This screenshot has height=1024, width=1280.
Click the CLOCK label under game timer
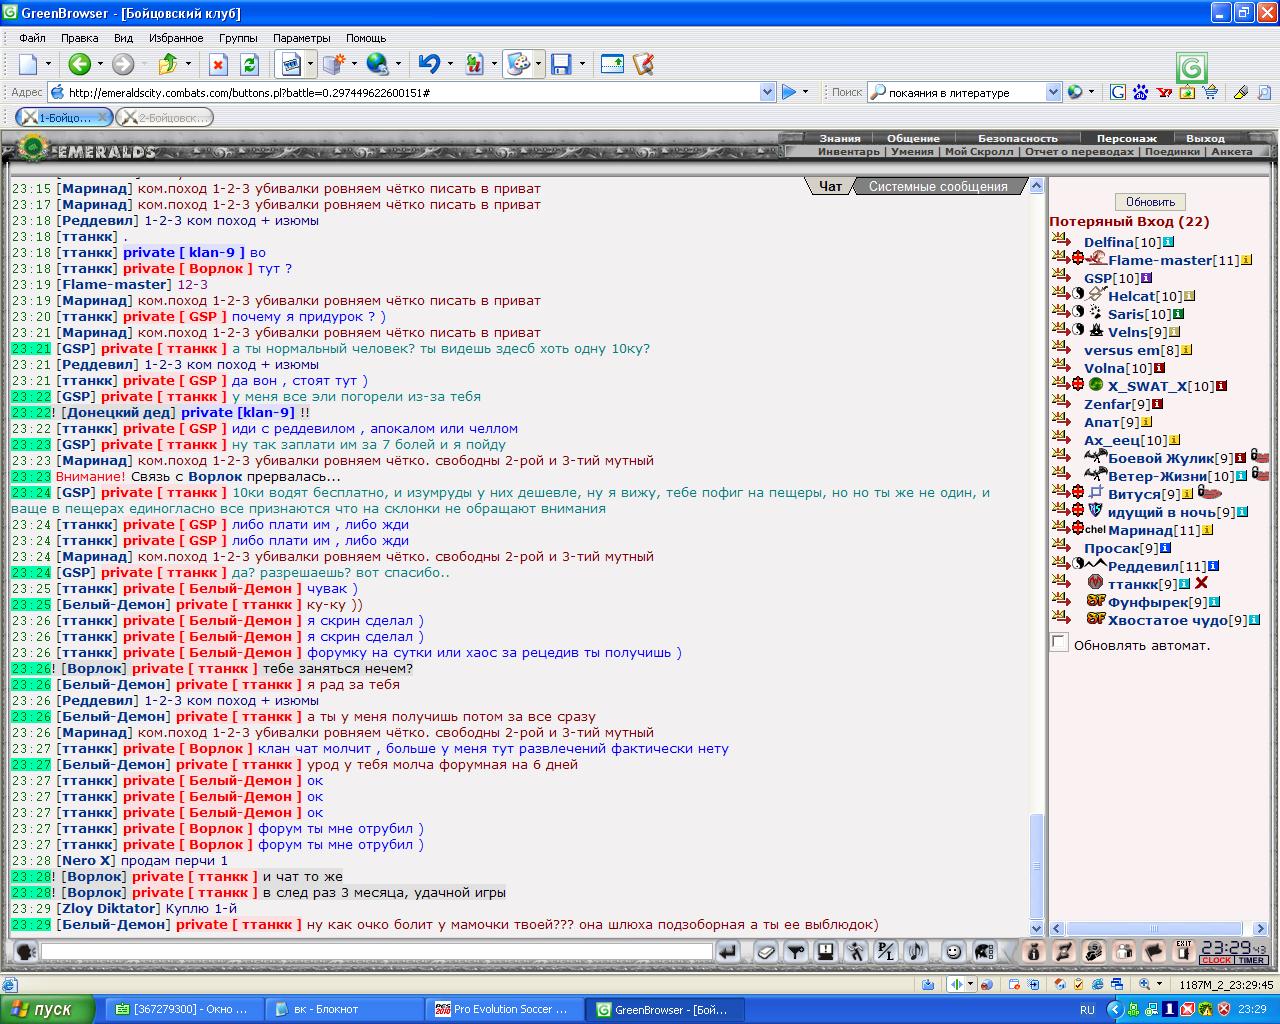pos(1216,960)
